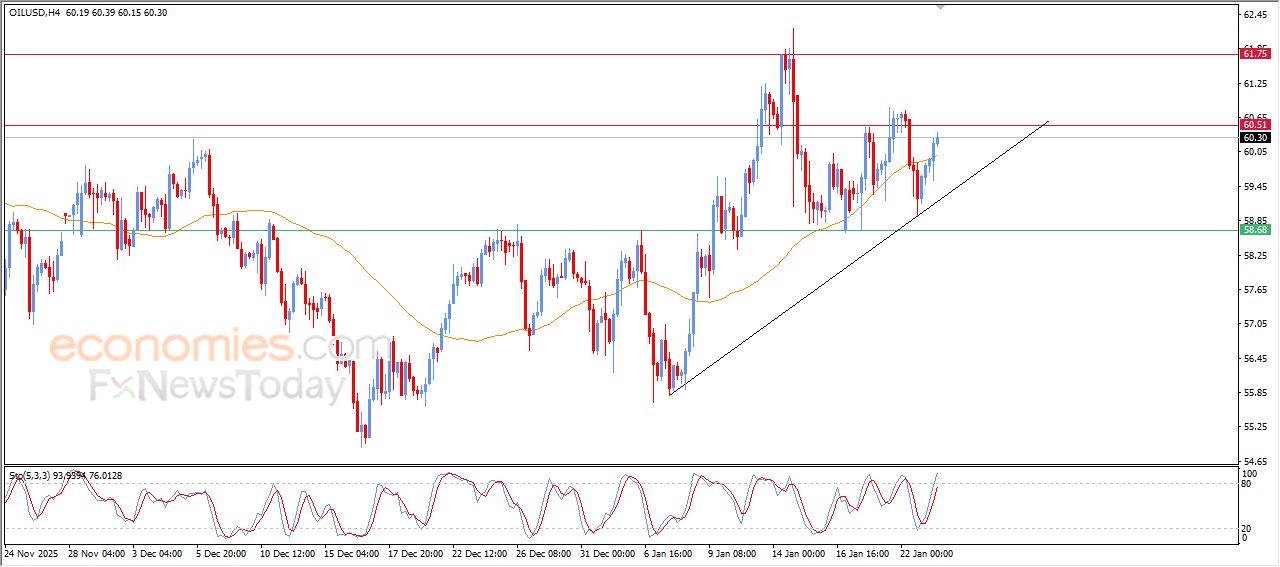Image resolution: width=1280 pixels, height=567 pixels.
Task: Select the red 61.75 price label
Action: [1255, 54]
